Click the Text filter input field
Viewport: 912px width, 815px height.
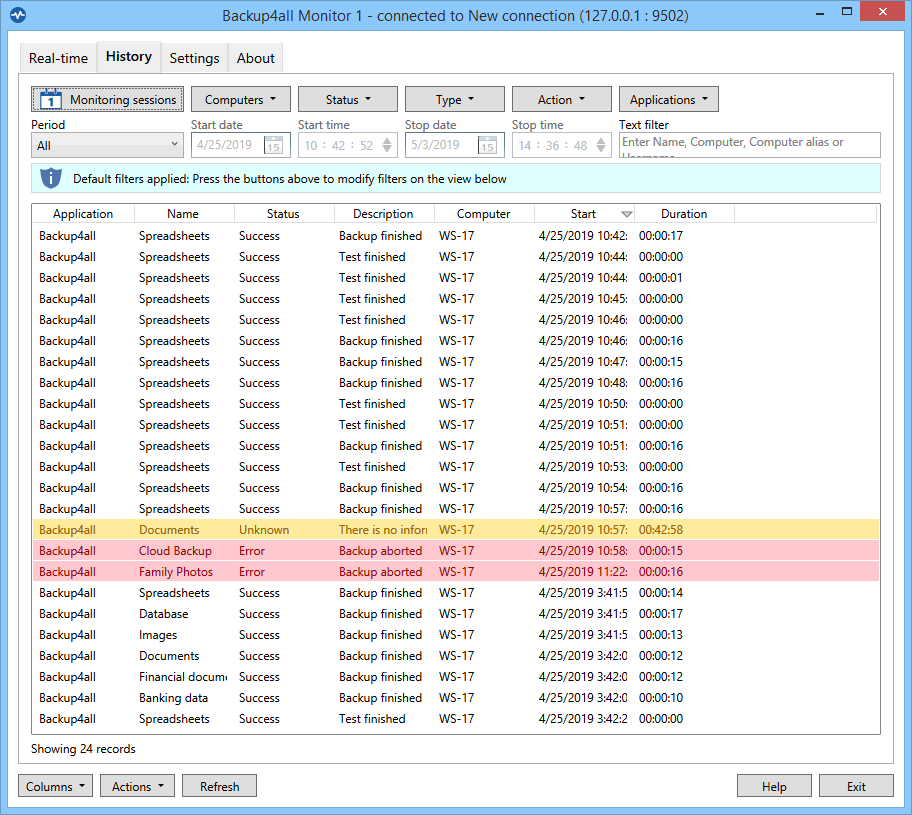750,145
